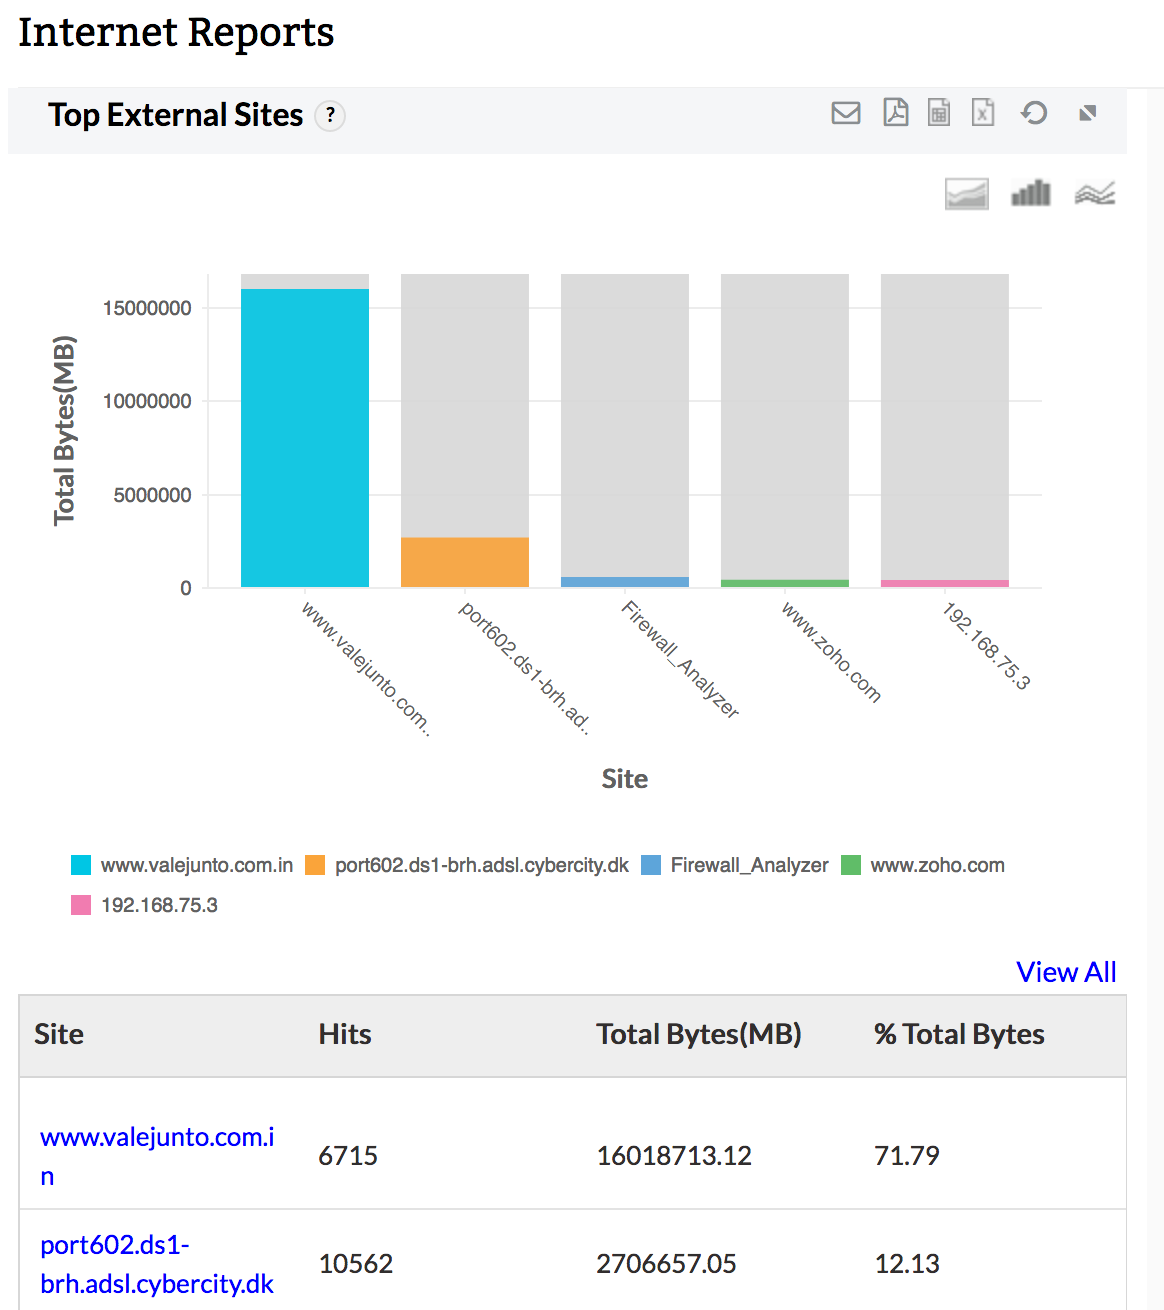Viewport: 1164px width, 1310px height.
Task: Export report as PDF
Action: click(895, 113)
